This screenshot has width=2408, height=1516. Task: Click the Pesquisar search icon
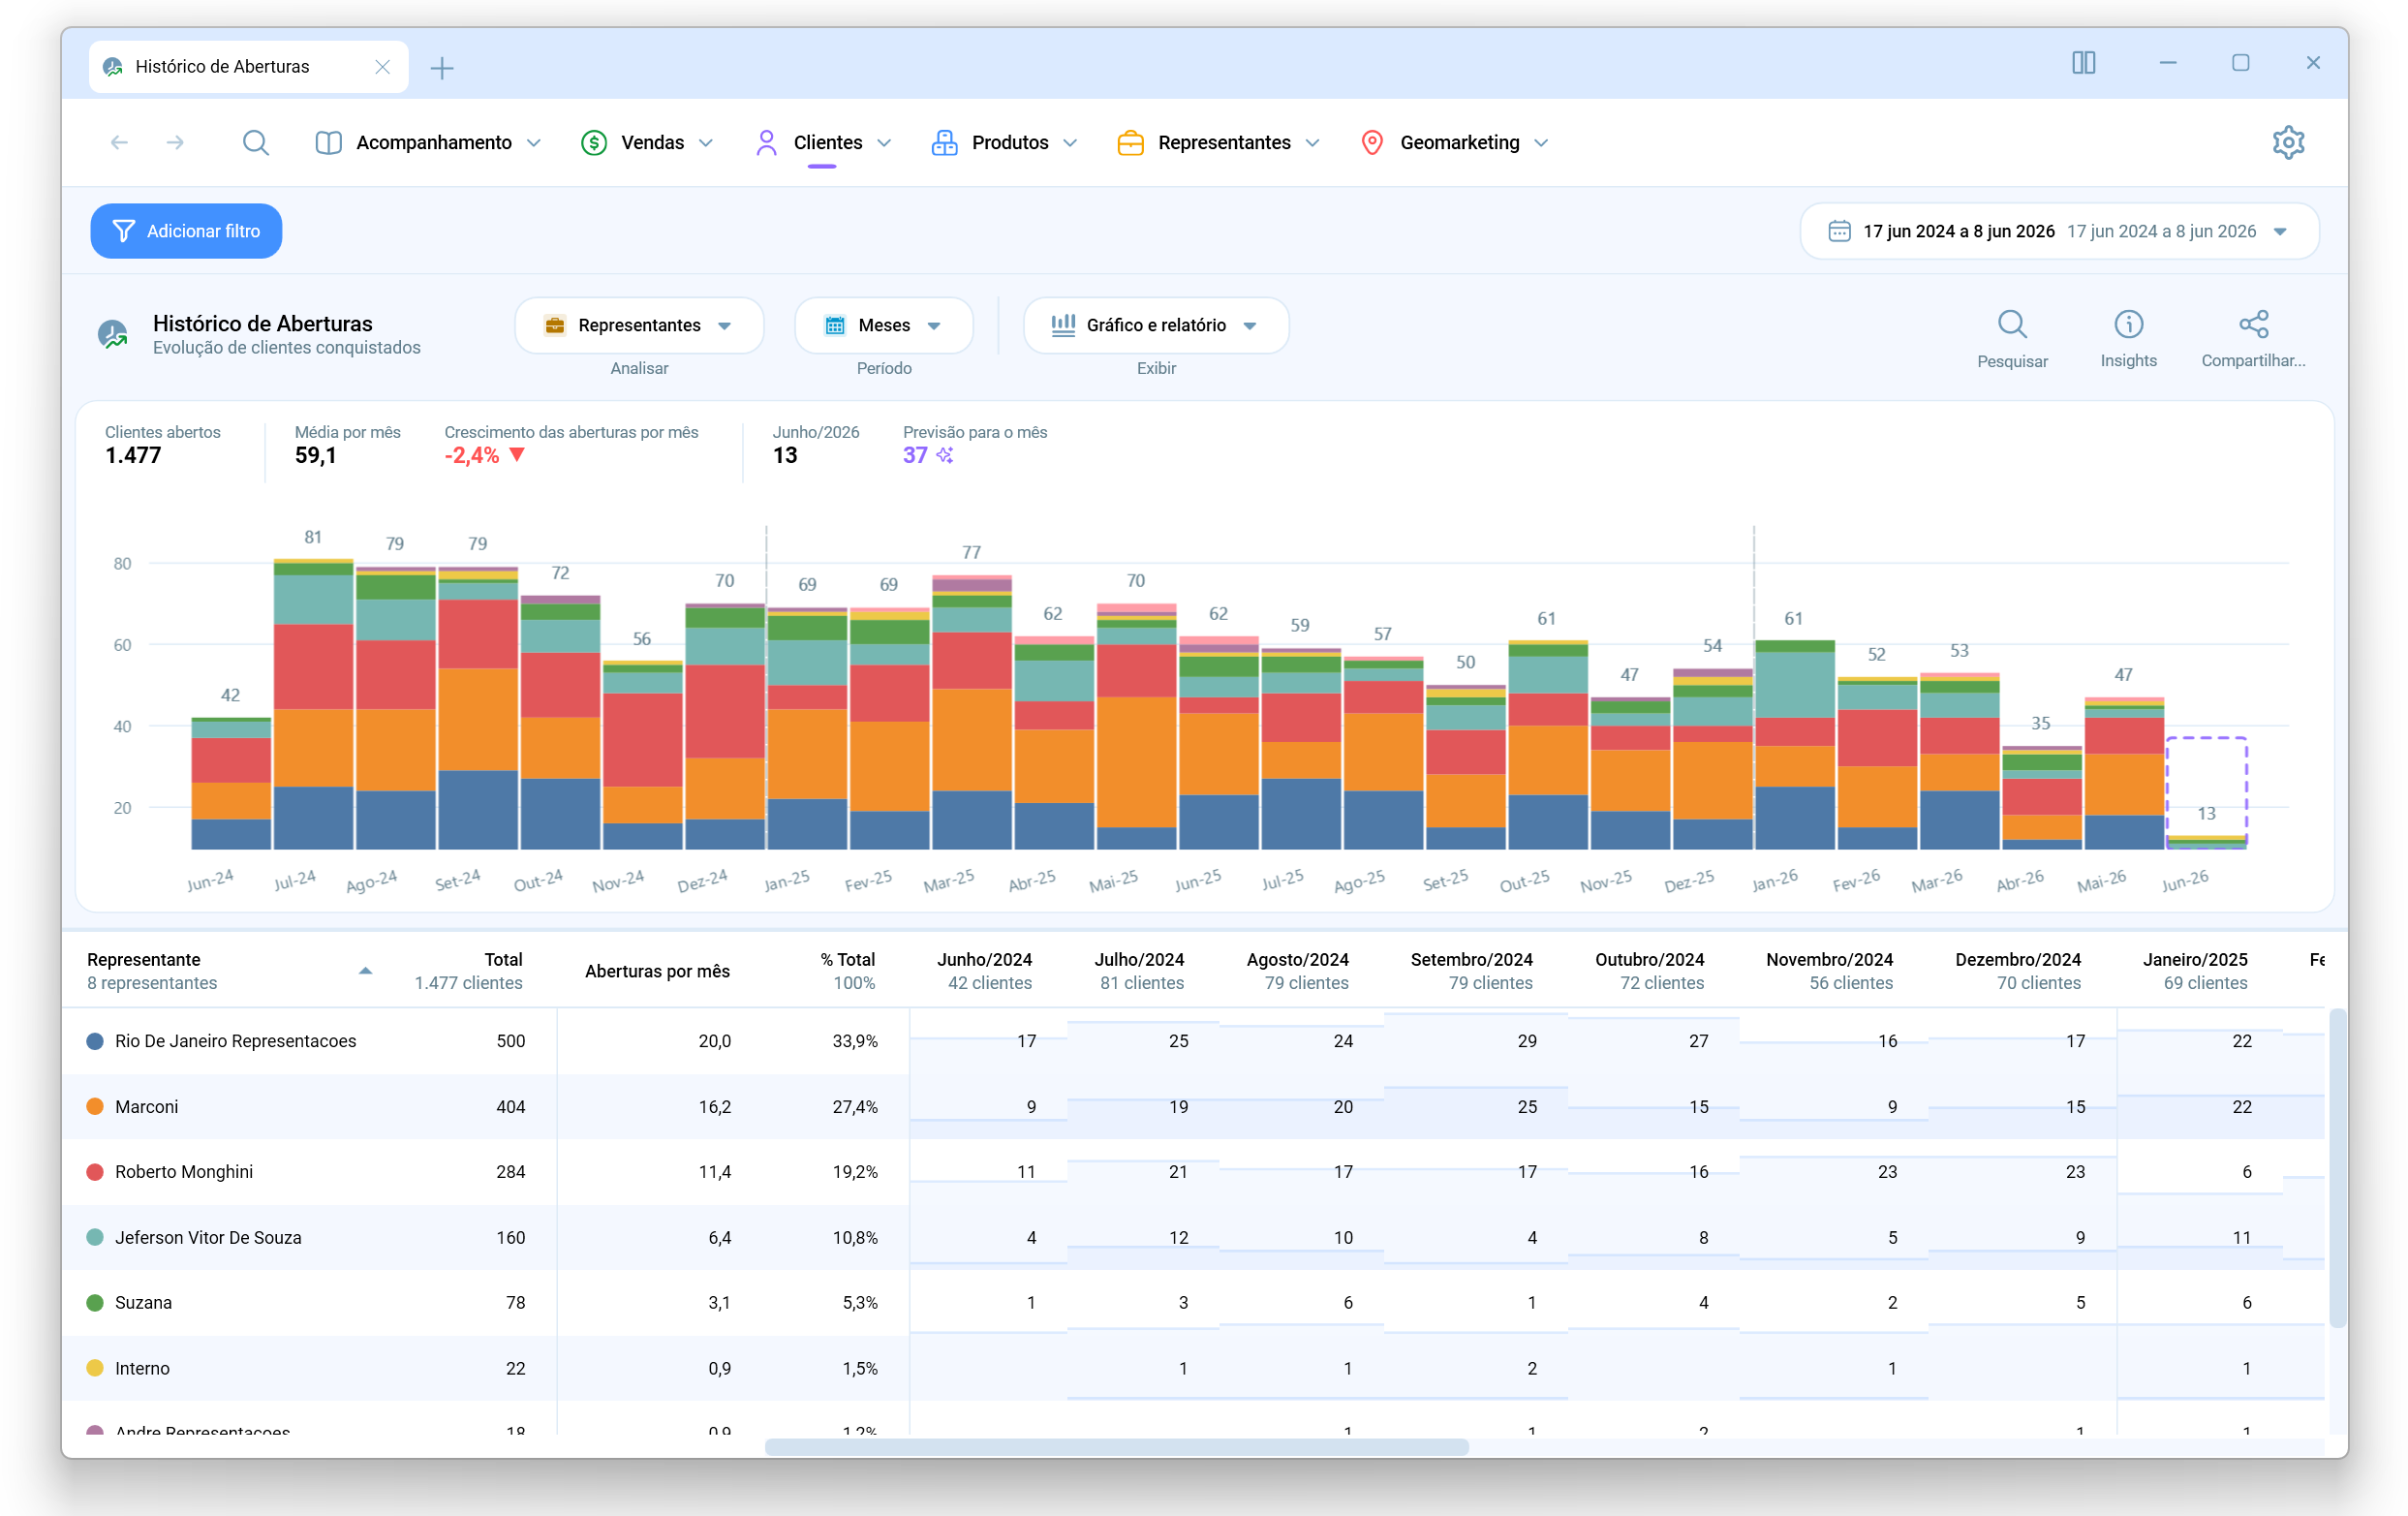[x=2011, y=324]
